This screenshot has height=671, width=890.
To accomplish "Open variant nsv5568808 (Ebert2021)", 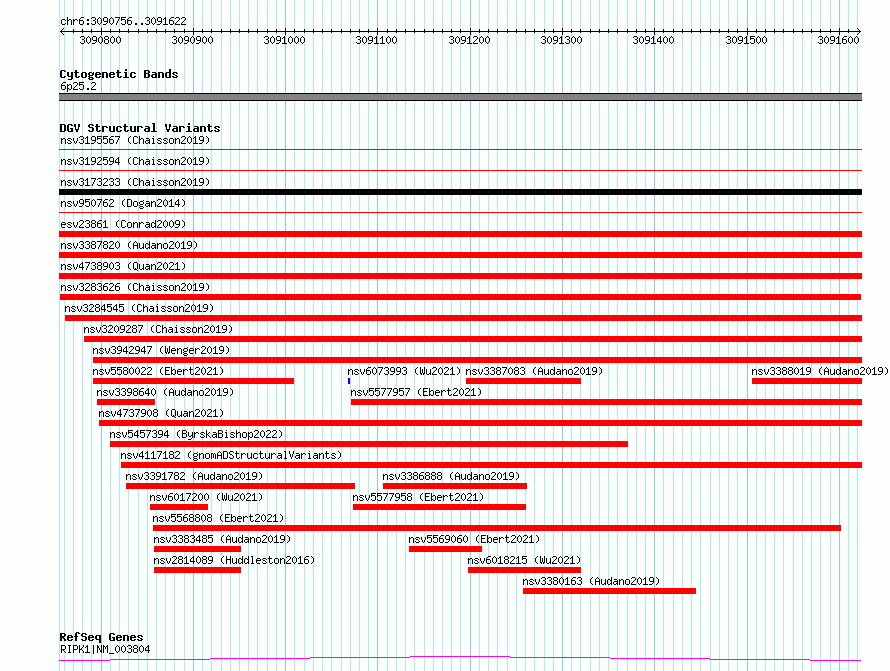I will tap(219, 518).
